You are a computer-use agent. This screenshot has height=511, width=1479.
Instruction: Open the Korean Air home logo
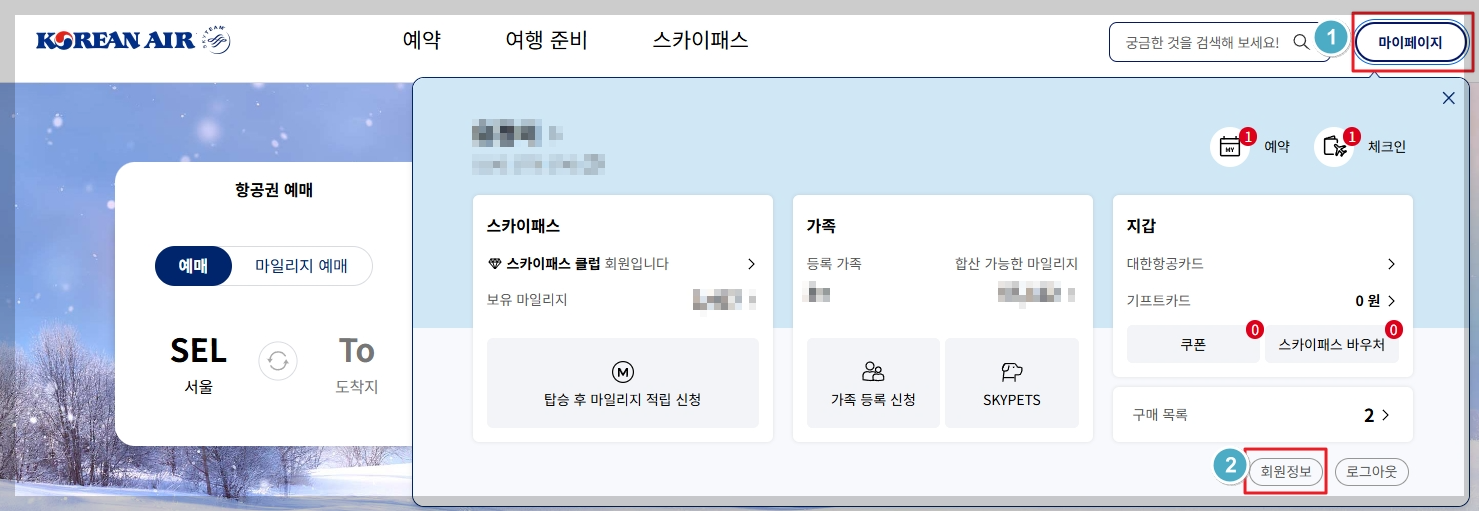coord(133,42)
